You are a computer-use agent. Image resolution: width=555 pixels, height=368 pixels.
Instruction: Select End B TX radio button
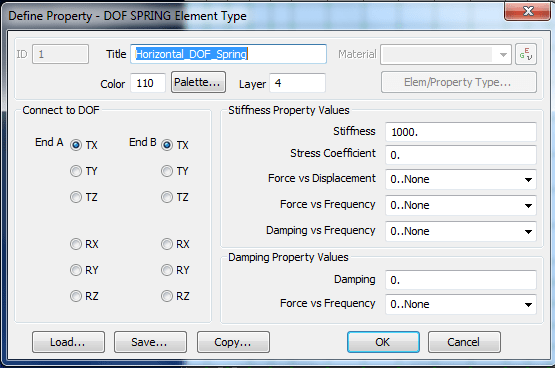point(167,145)
